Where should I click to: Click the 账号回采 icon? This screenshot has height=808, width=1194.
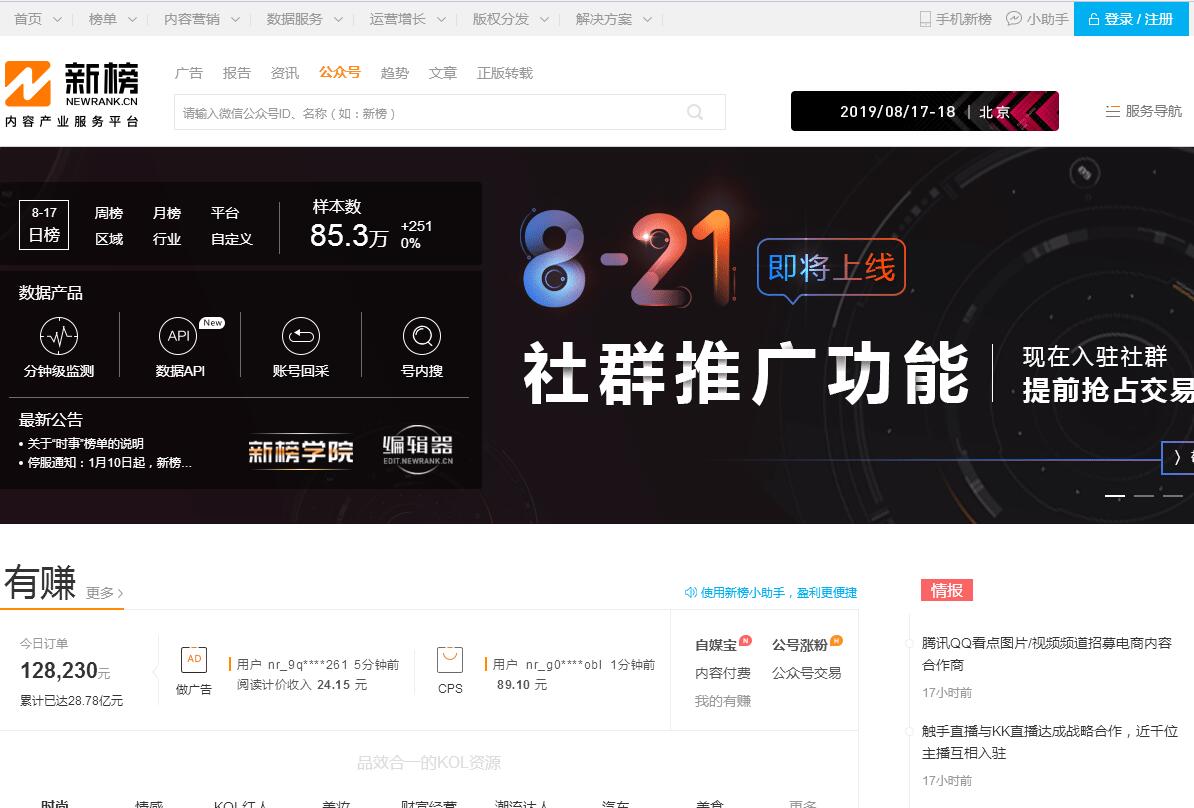300,336
